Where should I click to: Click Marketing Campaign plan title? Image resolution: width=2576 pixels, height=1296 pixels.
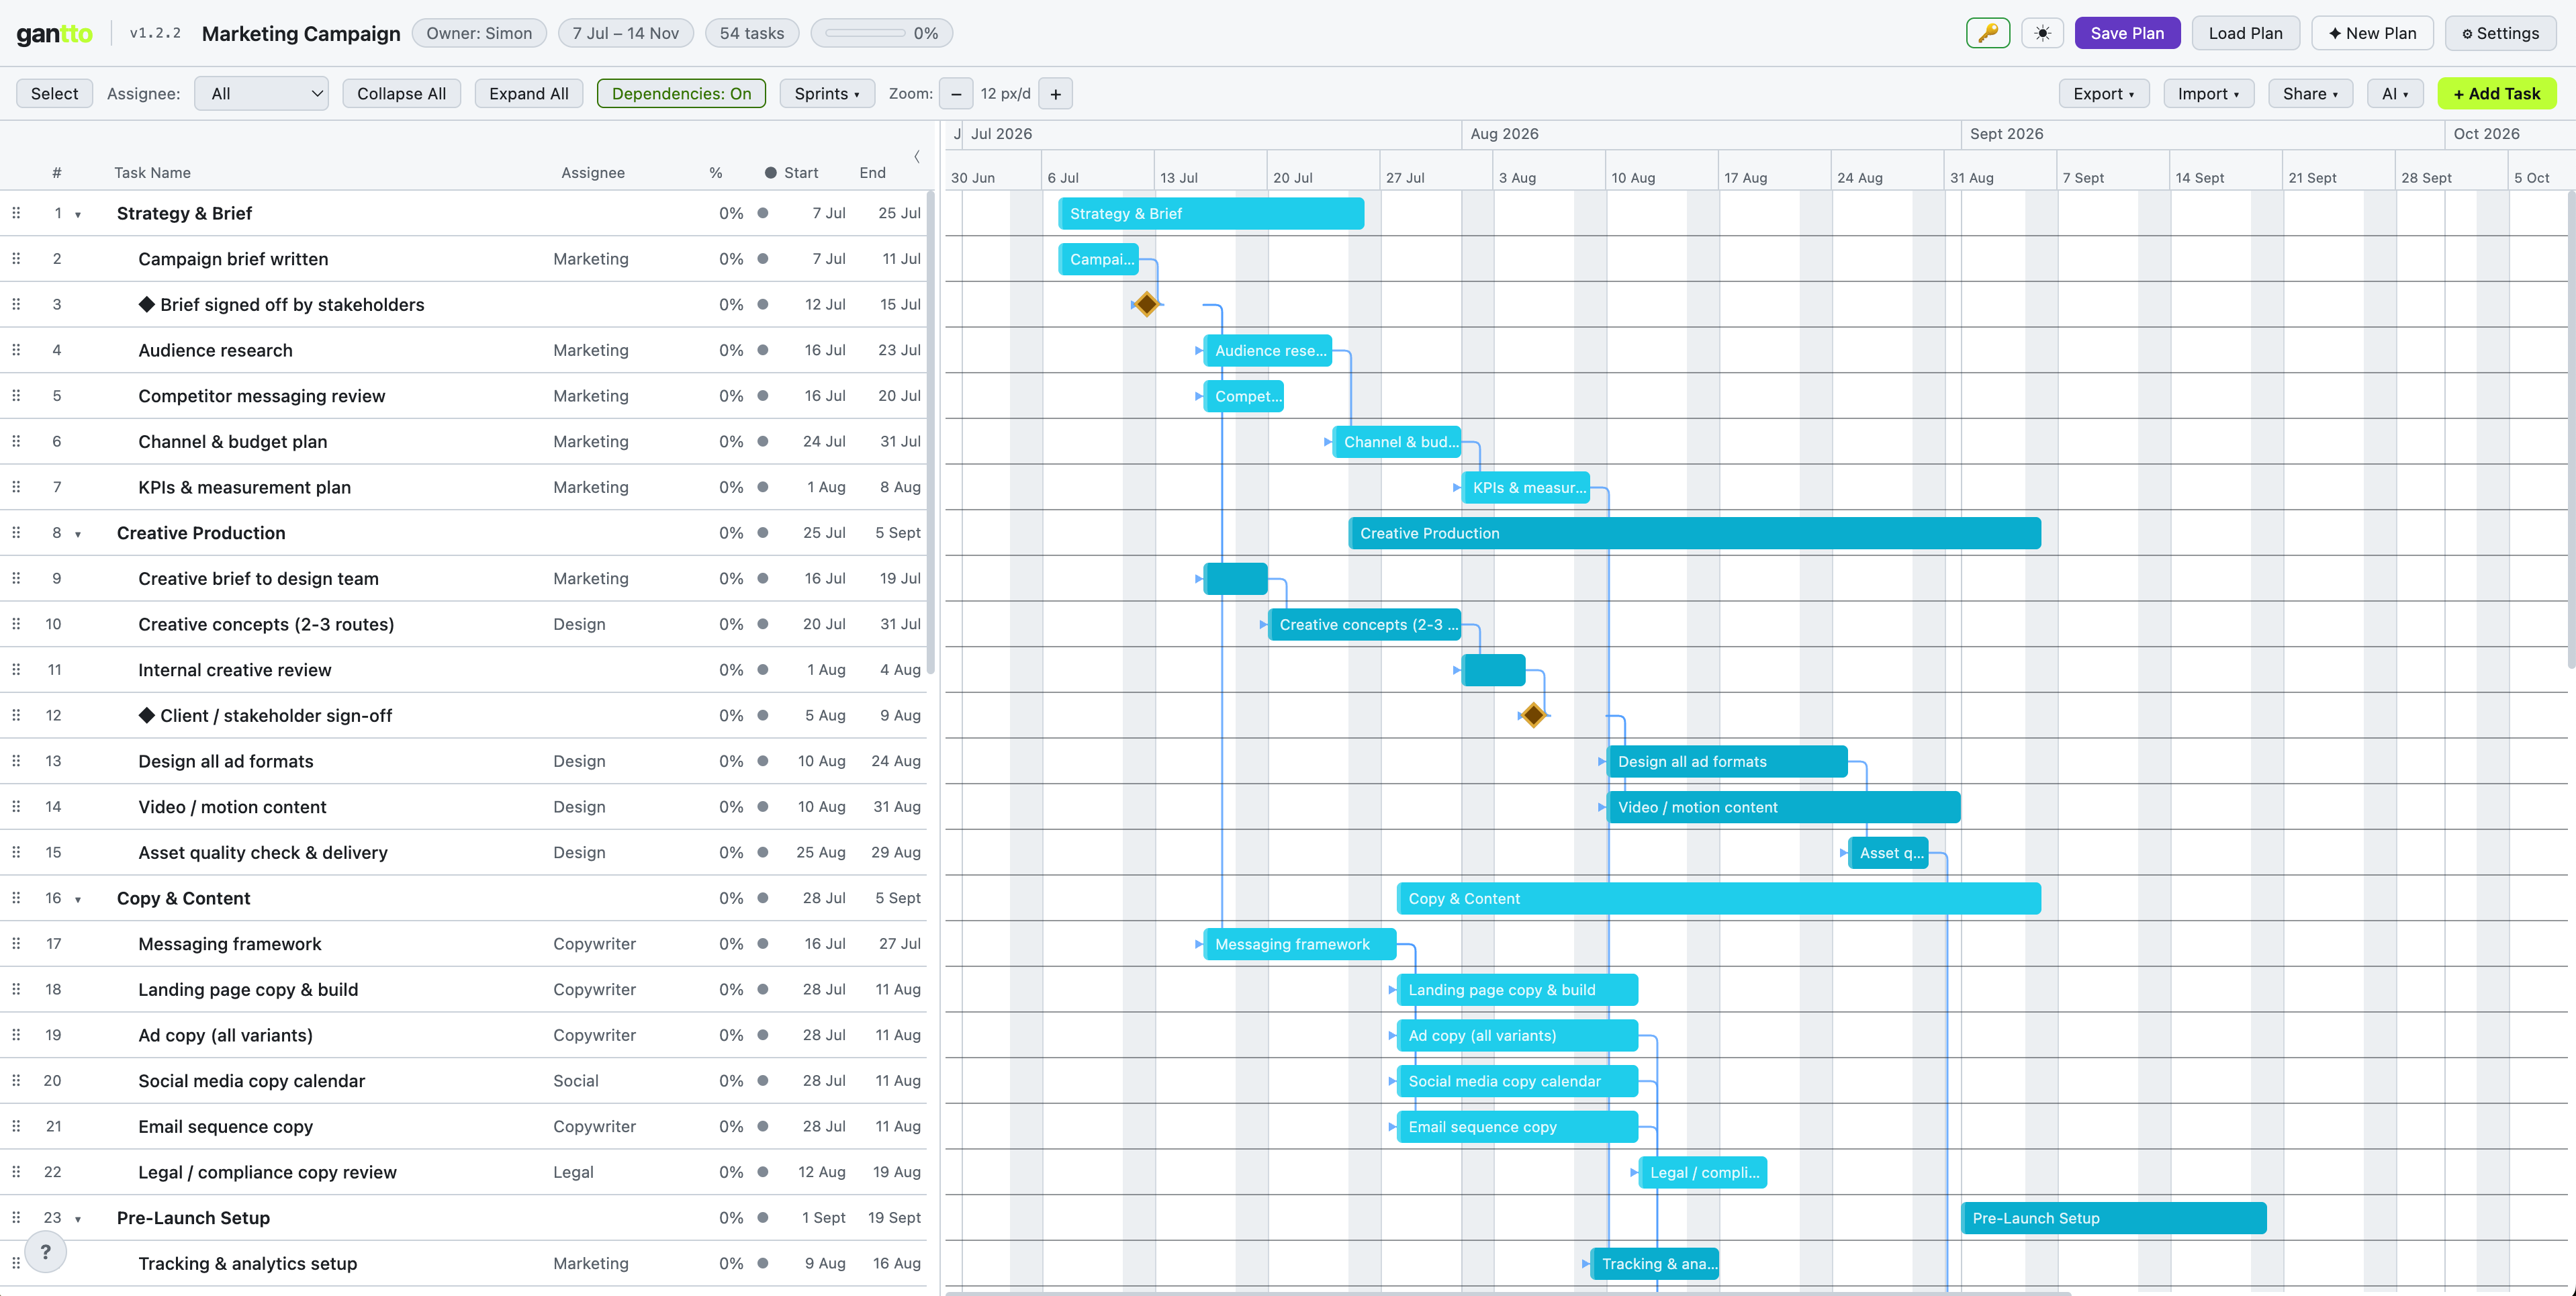301,34
